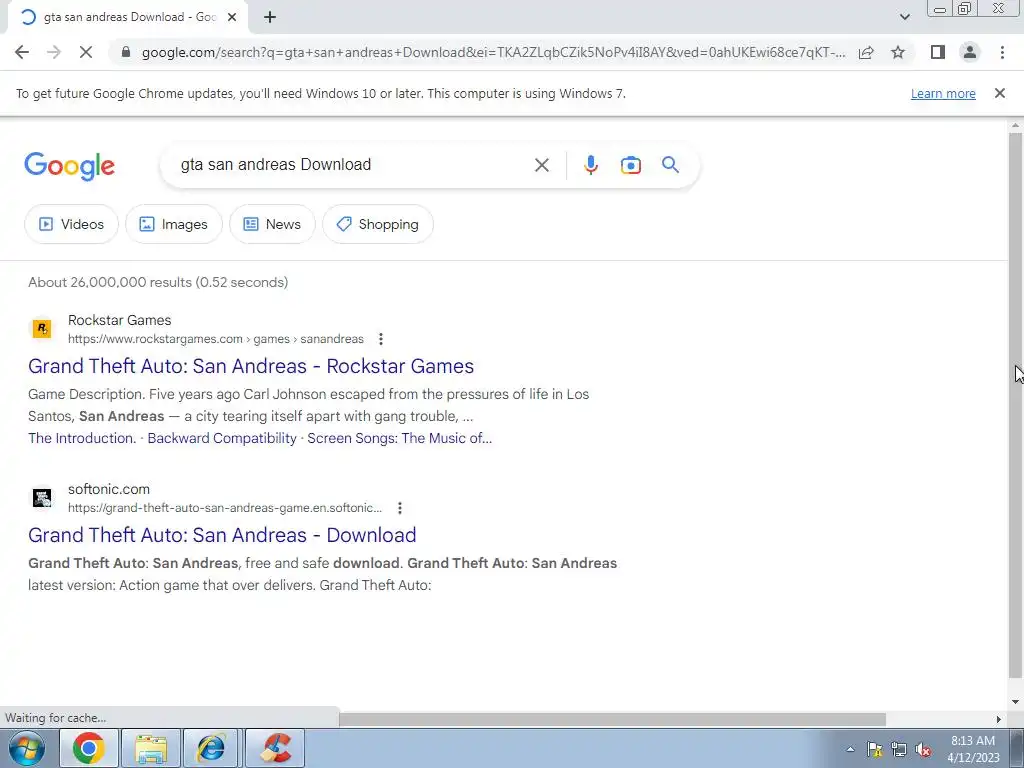The image size is (1024, 768).
Task: Open Screen Songs: The Music of sitelink
Action: [400, 438]
